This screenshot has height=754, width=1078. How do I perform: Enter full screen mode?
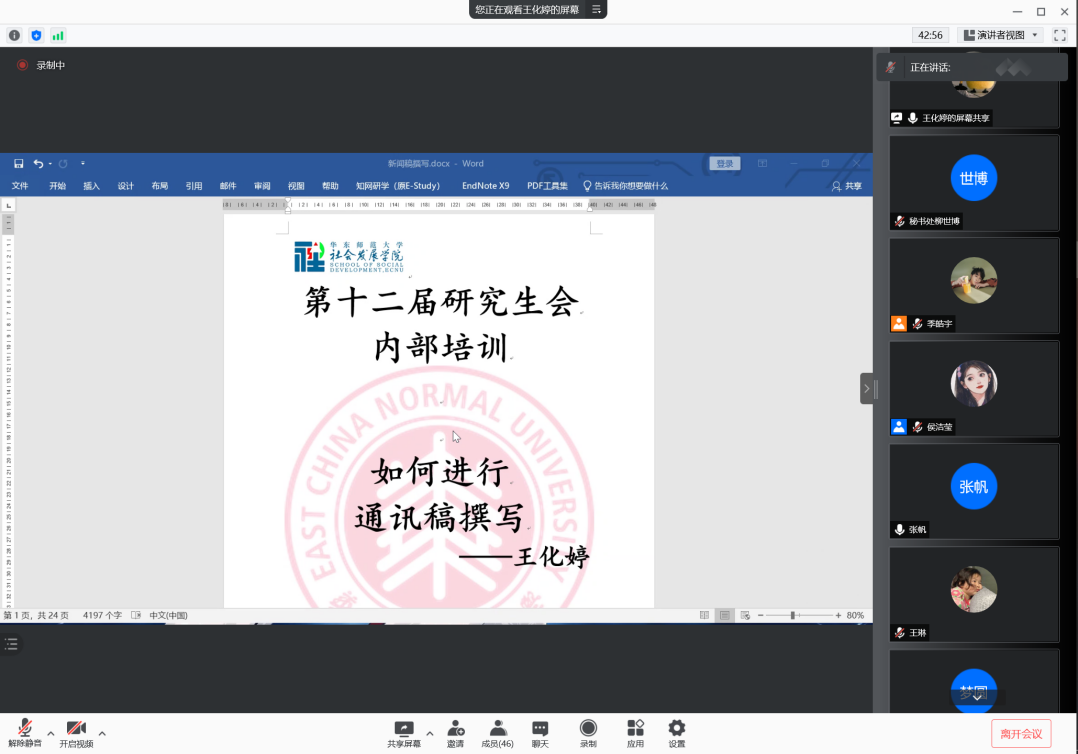click(1060, 35)
